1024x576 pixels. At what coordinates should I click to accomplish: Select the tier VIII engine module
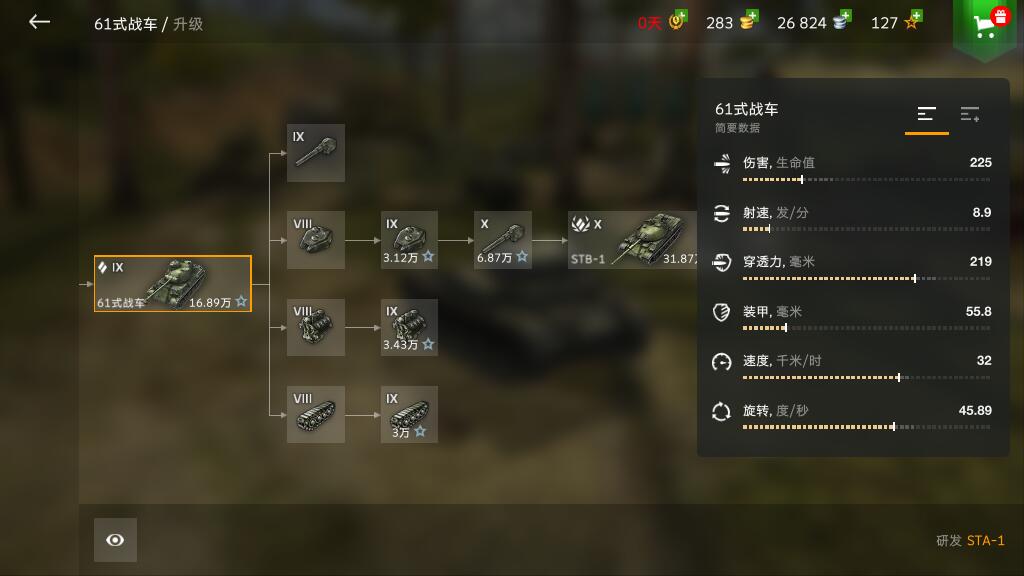tap(315, 327)
